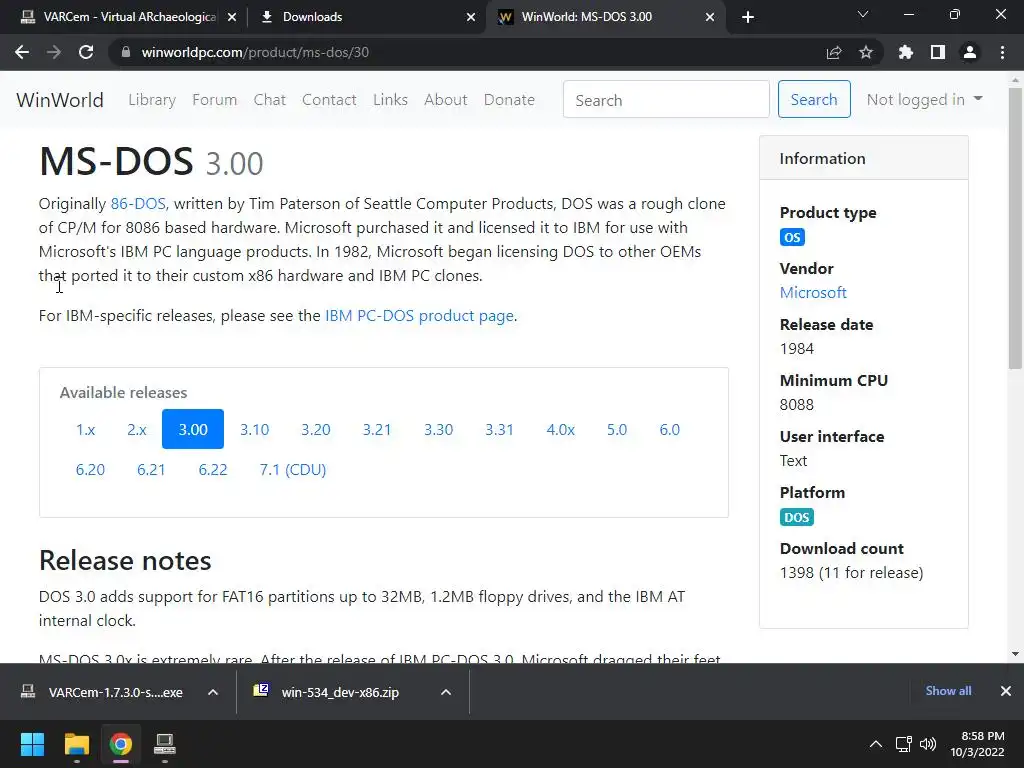
Task: View site security lock icon
Action: (x=126, y=52)
